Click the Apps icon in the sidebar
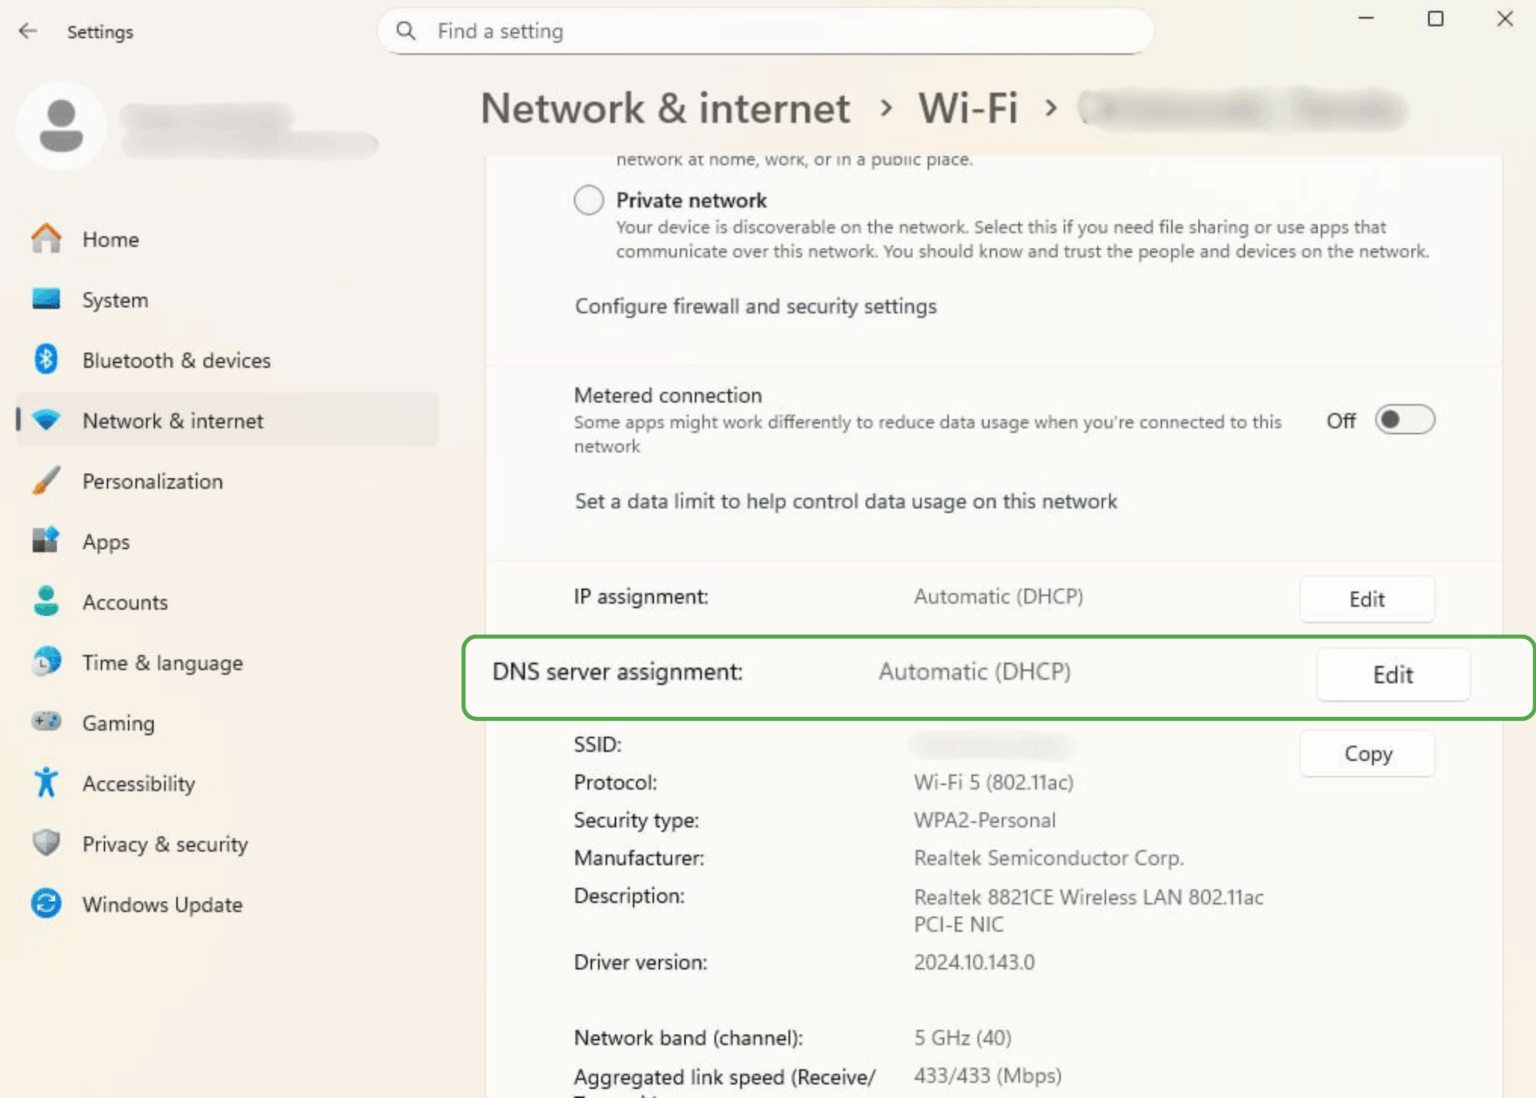The height and width of the screenshot is (1098, 1536). [x=46, y=541]
